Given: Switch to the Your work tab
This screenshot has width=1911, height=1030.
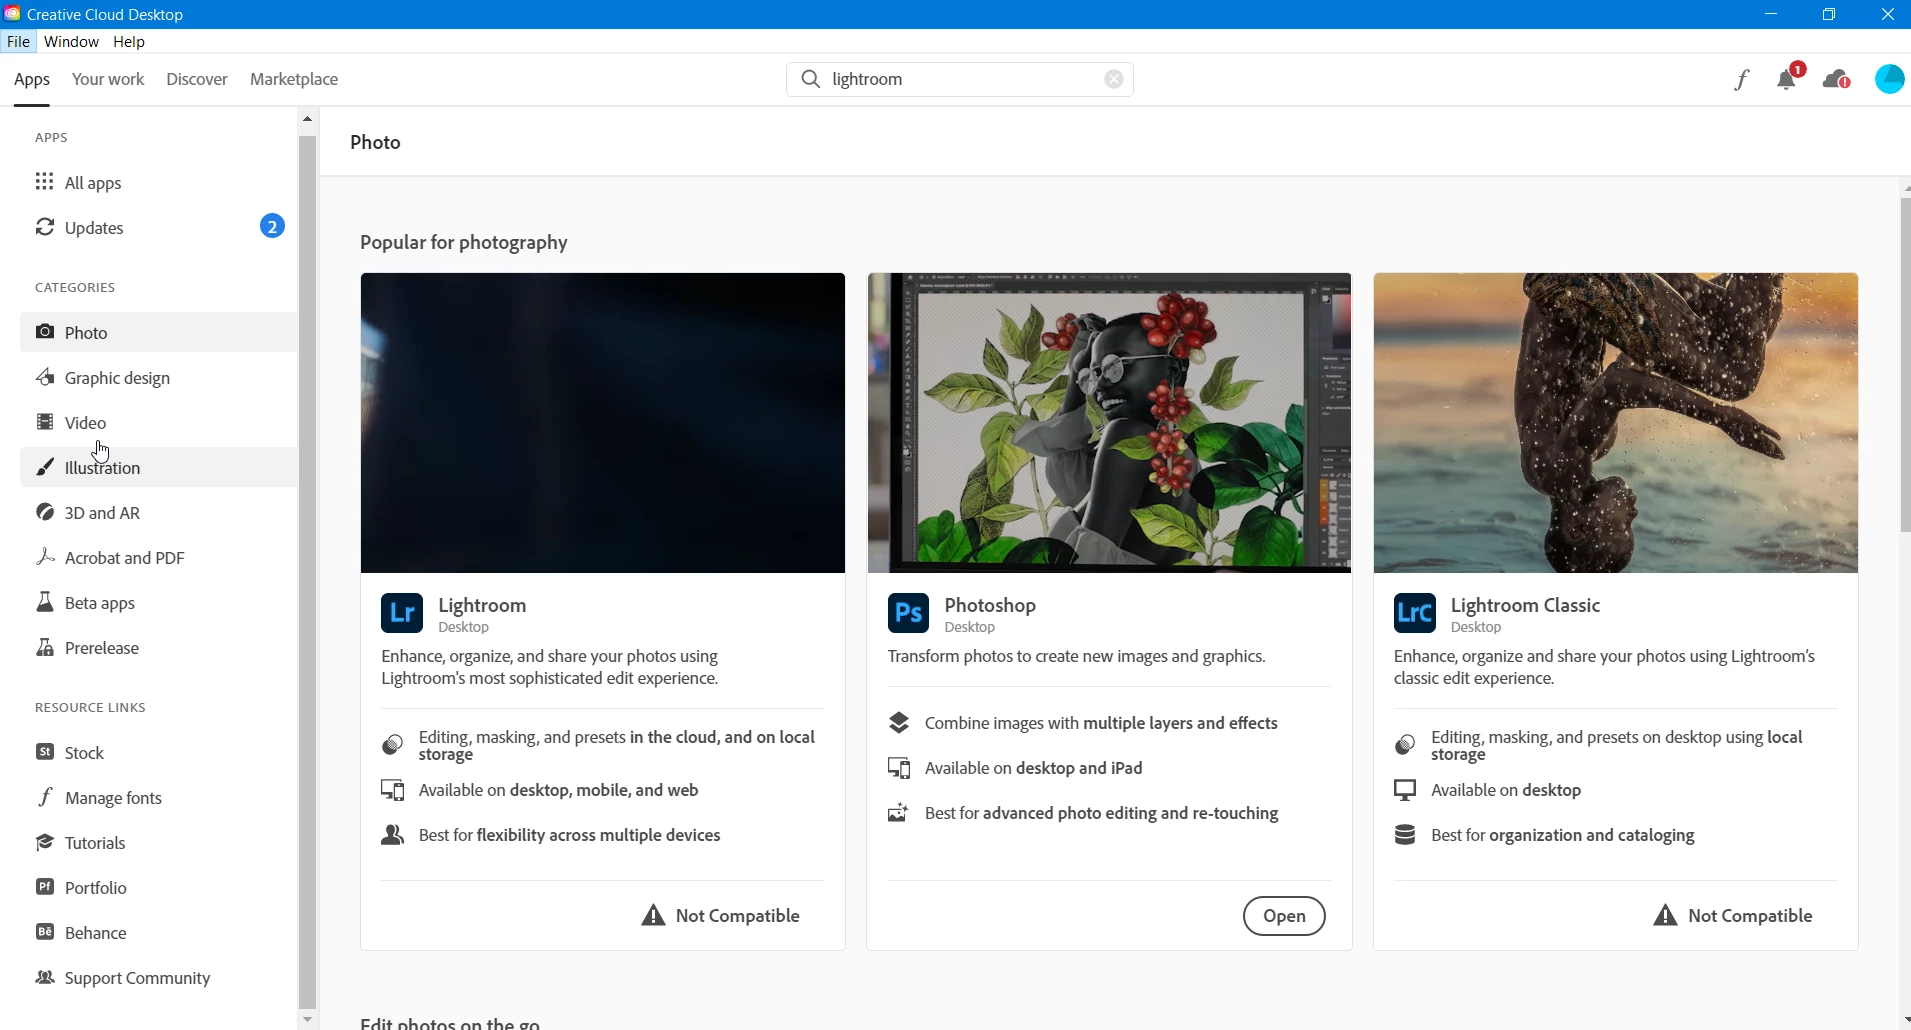Looking at the screenshot, I should [108, 79].
